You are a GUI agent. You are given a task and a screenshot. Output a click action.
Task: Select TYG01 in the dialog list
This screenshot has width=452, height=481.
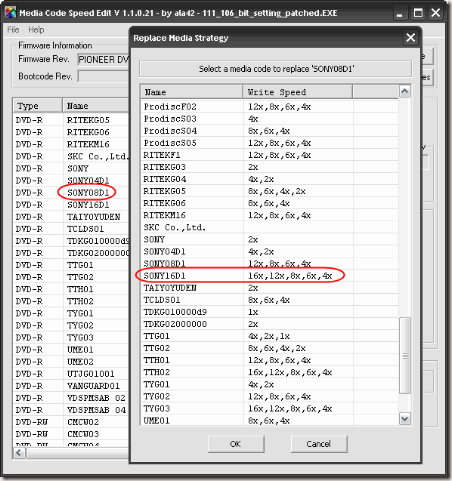coord(269,384)
